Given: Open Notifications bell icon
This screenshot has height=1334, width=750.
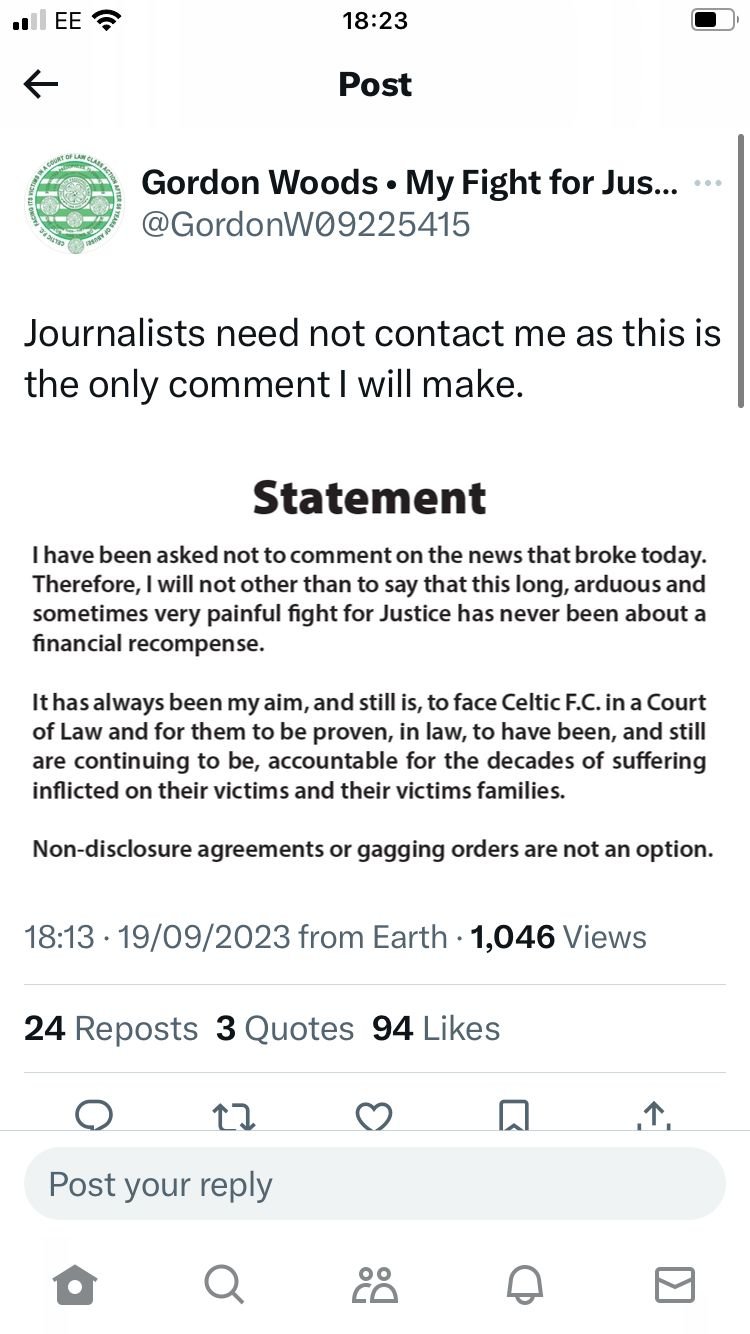Looking at the screenshot, I should (526, 1284).
